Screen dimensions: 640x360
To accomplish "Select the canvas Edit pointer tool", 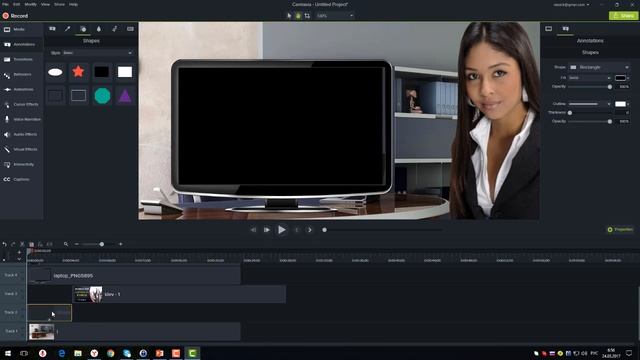I will pyautogui.click(x=289, y=16).
